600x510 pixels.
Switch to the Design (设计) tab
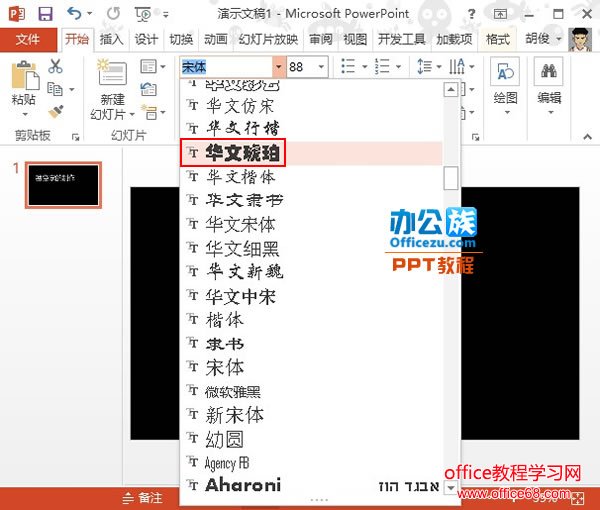point(146,39)
